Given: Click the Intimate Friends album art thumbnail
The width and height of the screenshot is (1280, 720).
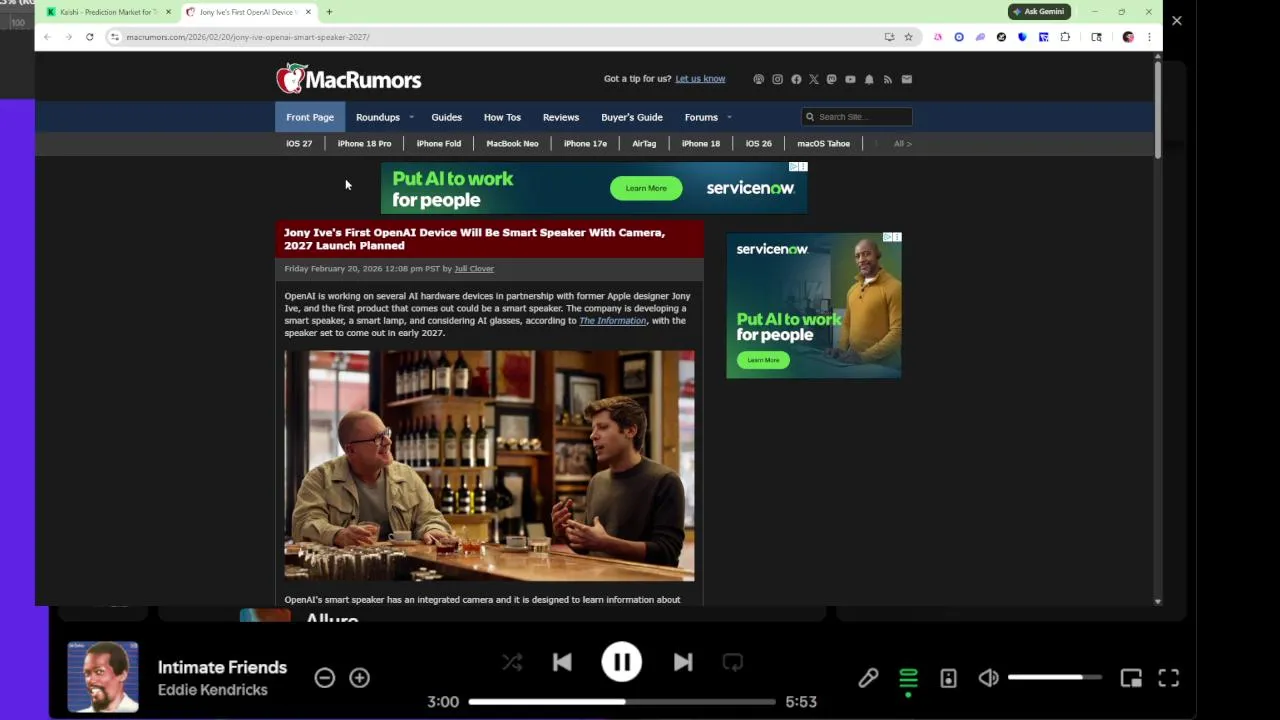Looking at the screenshot, I should 103,677.
